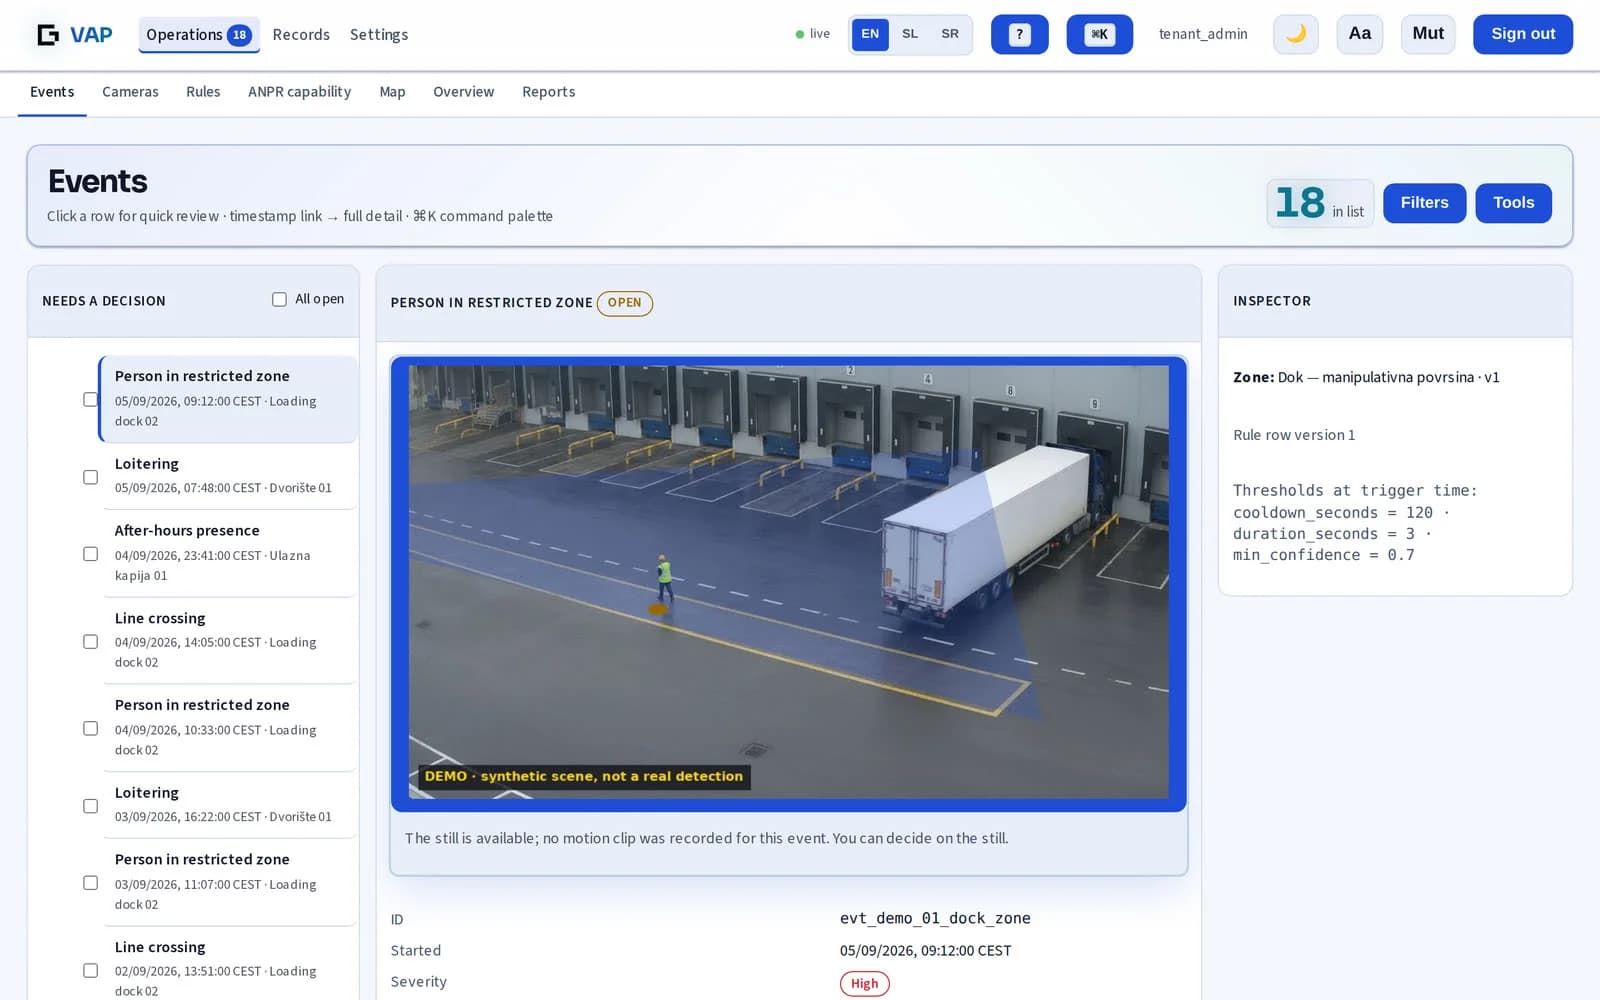
Task: Open the ⌘K command palette button
Action: coord(1099,34)
